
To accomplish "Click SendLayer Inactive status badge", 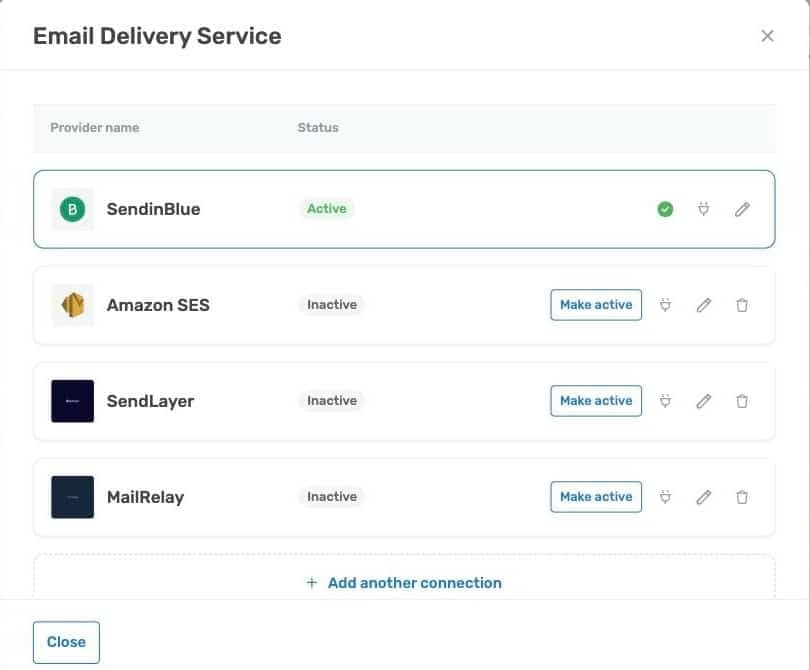I will point(332,401).
